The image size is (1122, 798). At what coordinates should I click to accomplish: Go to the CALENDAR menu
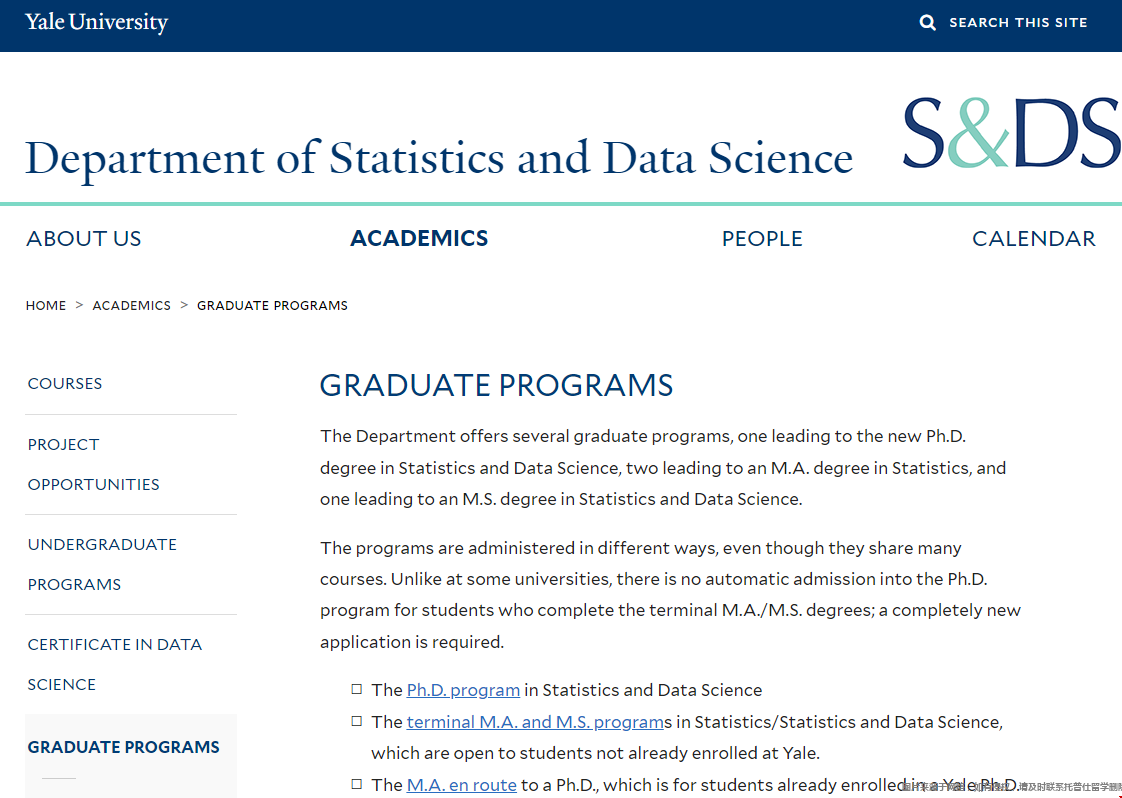tap(1033, 238)
